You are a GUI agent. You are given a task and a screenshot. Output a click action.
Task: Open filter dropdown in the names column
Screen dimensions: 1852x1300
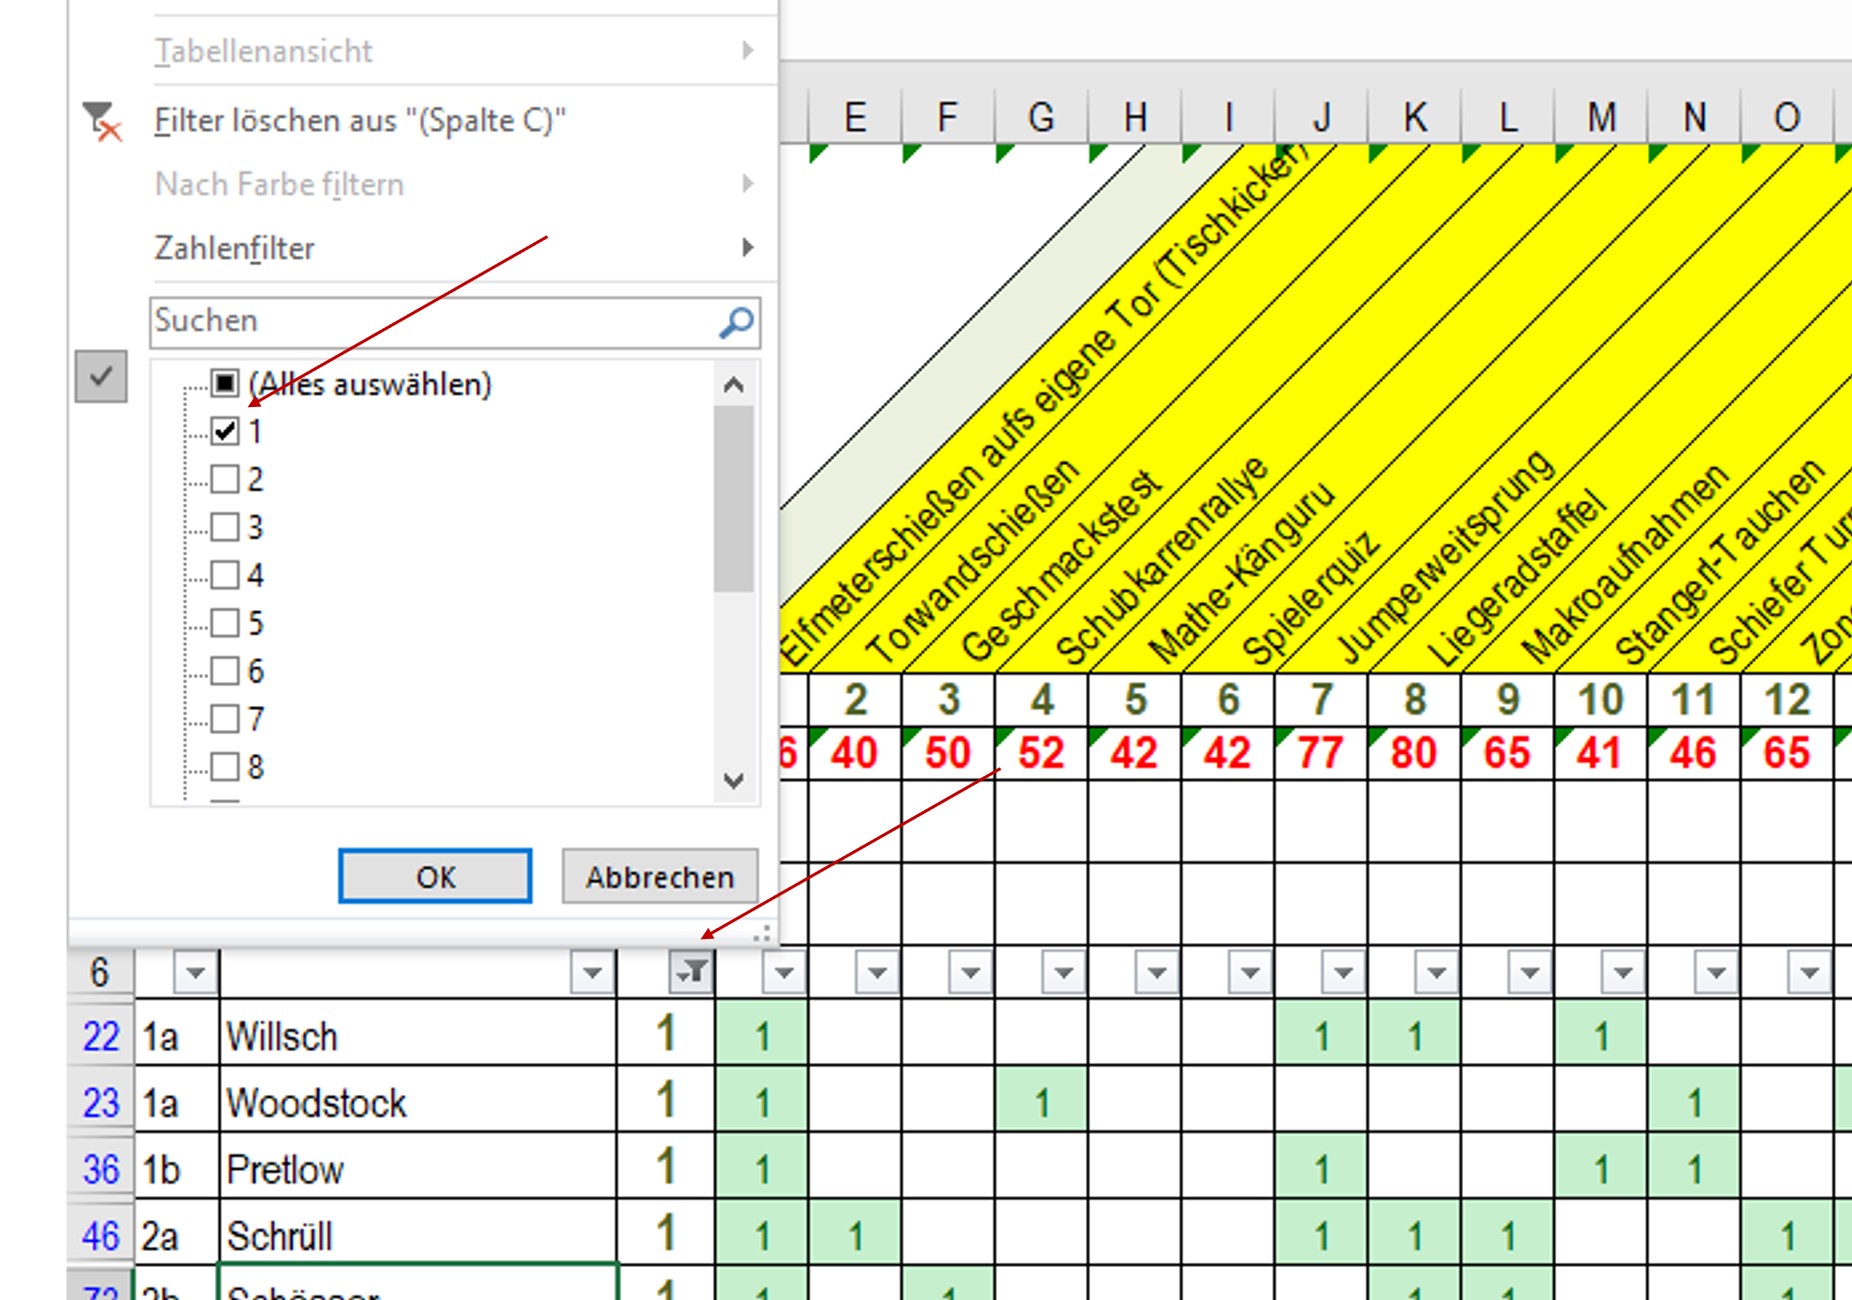pyautogui.click(x=591, y=972)
